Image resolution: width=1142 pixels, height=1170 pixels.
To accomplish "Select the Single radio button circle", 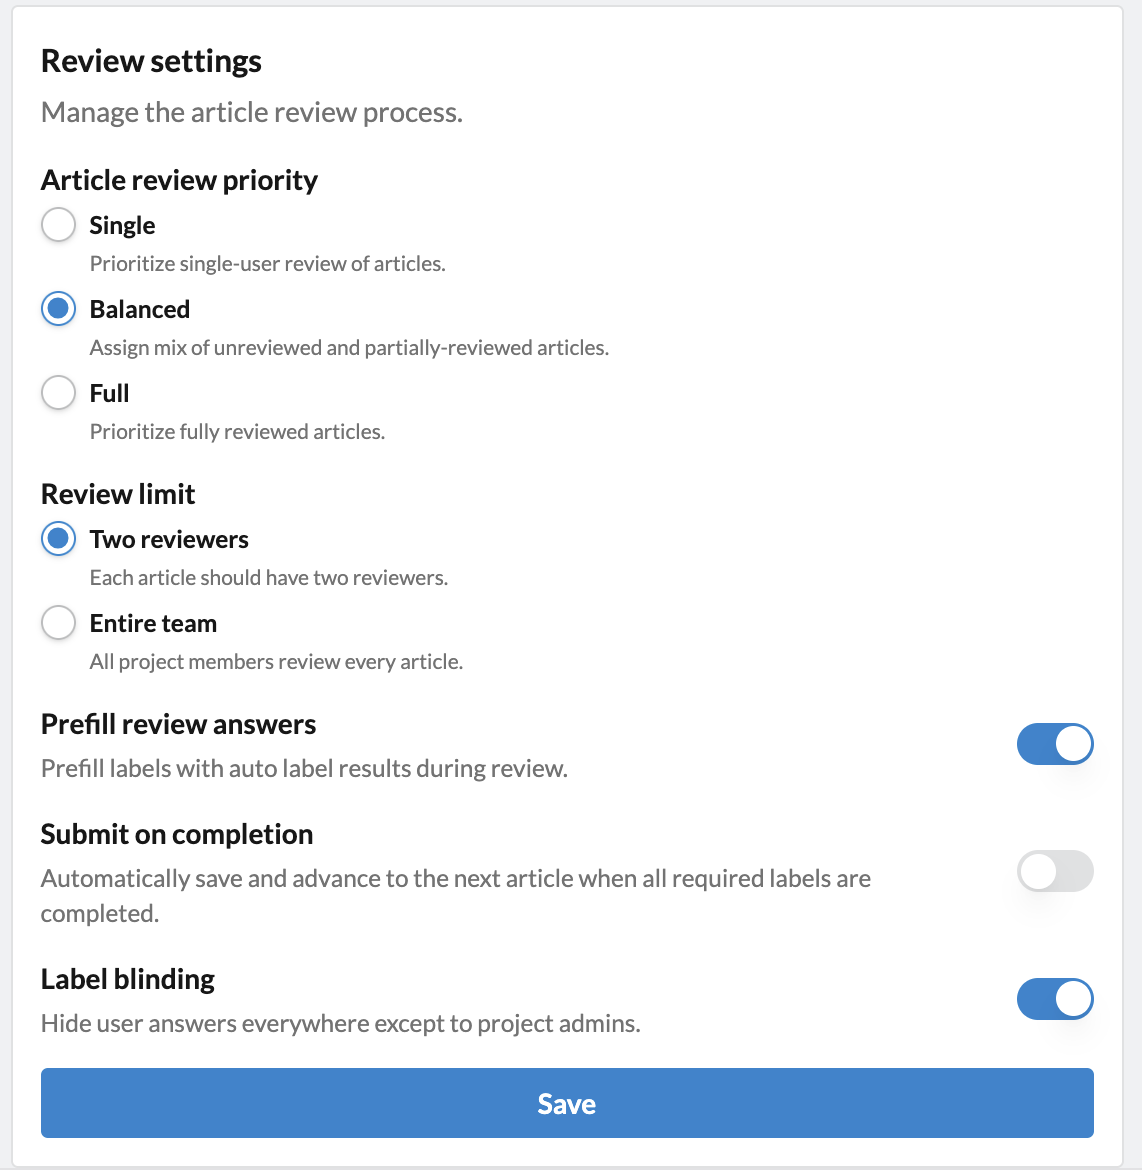I will 58,225.
